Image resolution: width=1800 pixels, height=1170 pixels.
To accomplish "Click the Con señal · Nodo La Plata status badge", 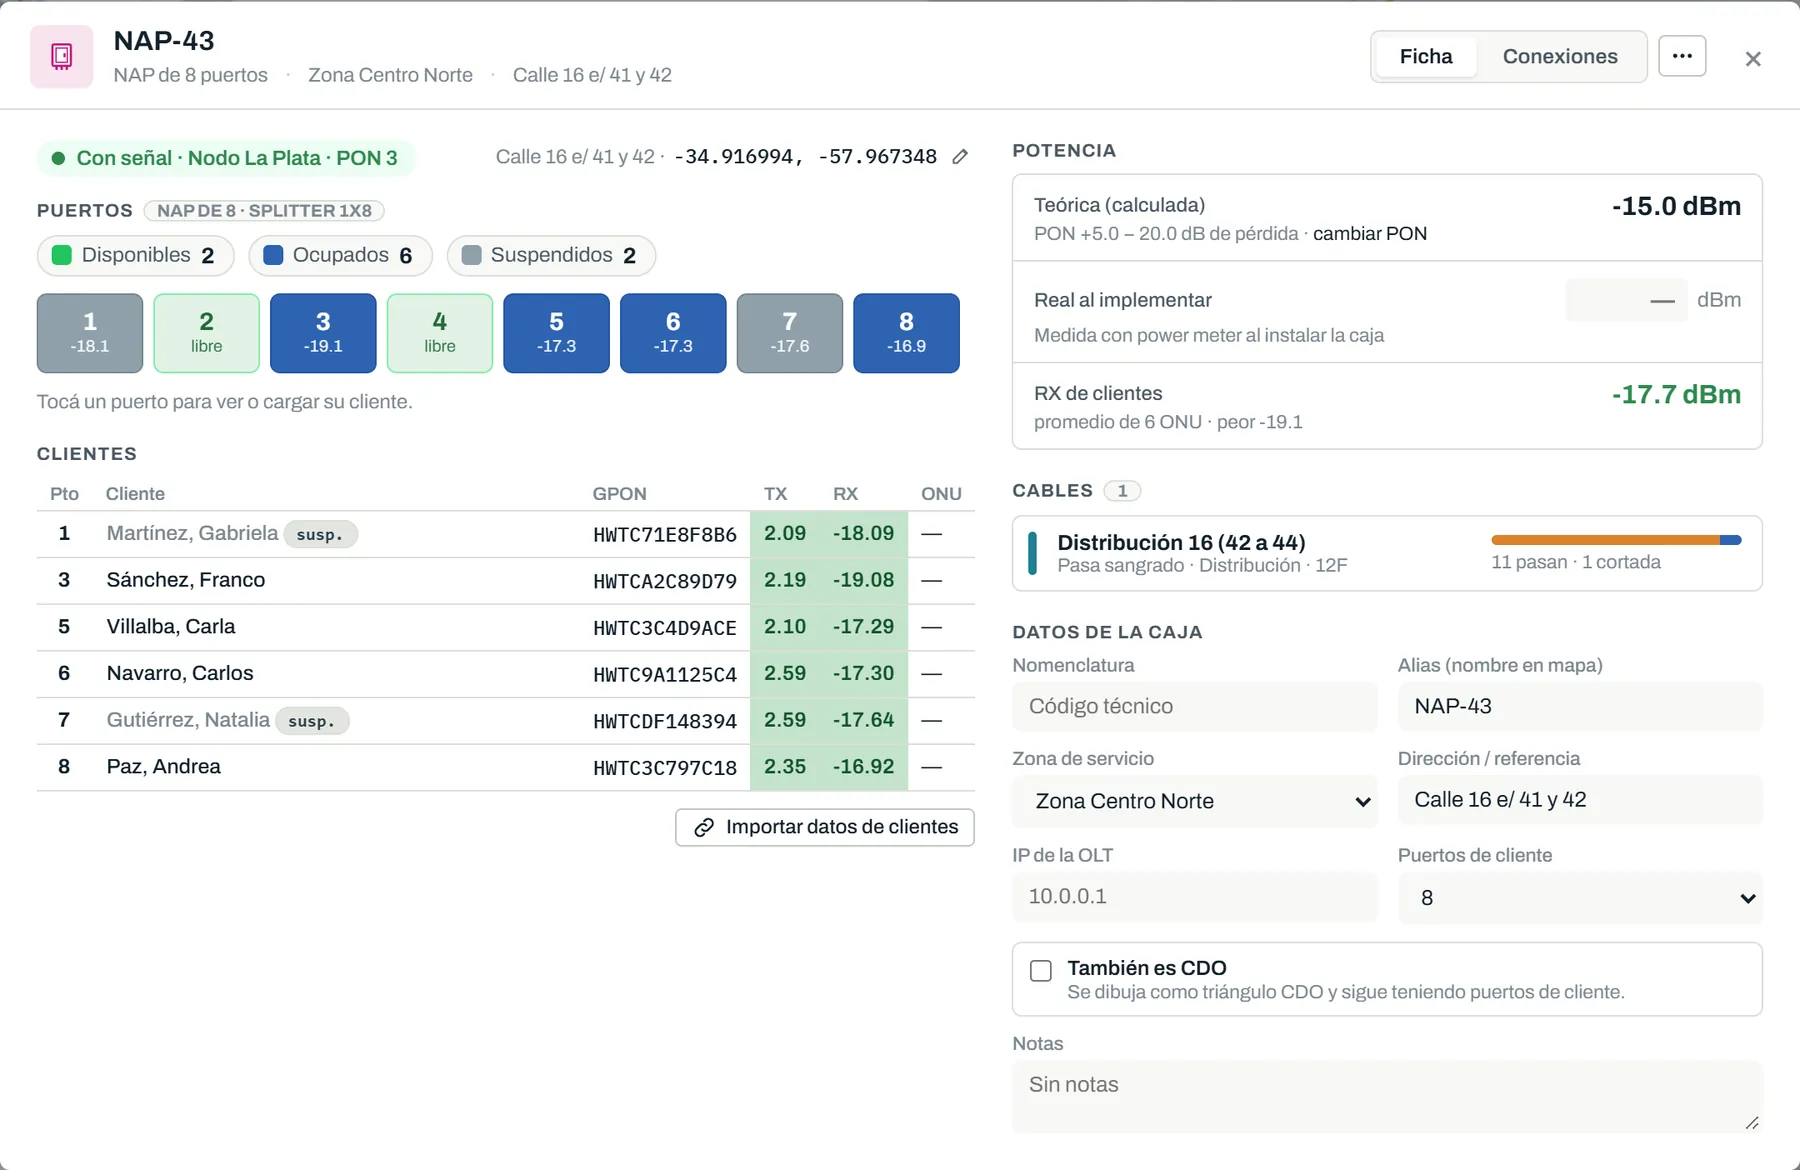I will click(x=225, y=158).
